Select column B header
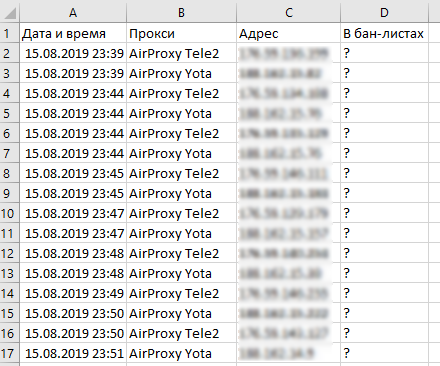Image resolution: width=440 pixels, height=366 pixels. coord(181,13)
